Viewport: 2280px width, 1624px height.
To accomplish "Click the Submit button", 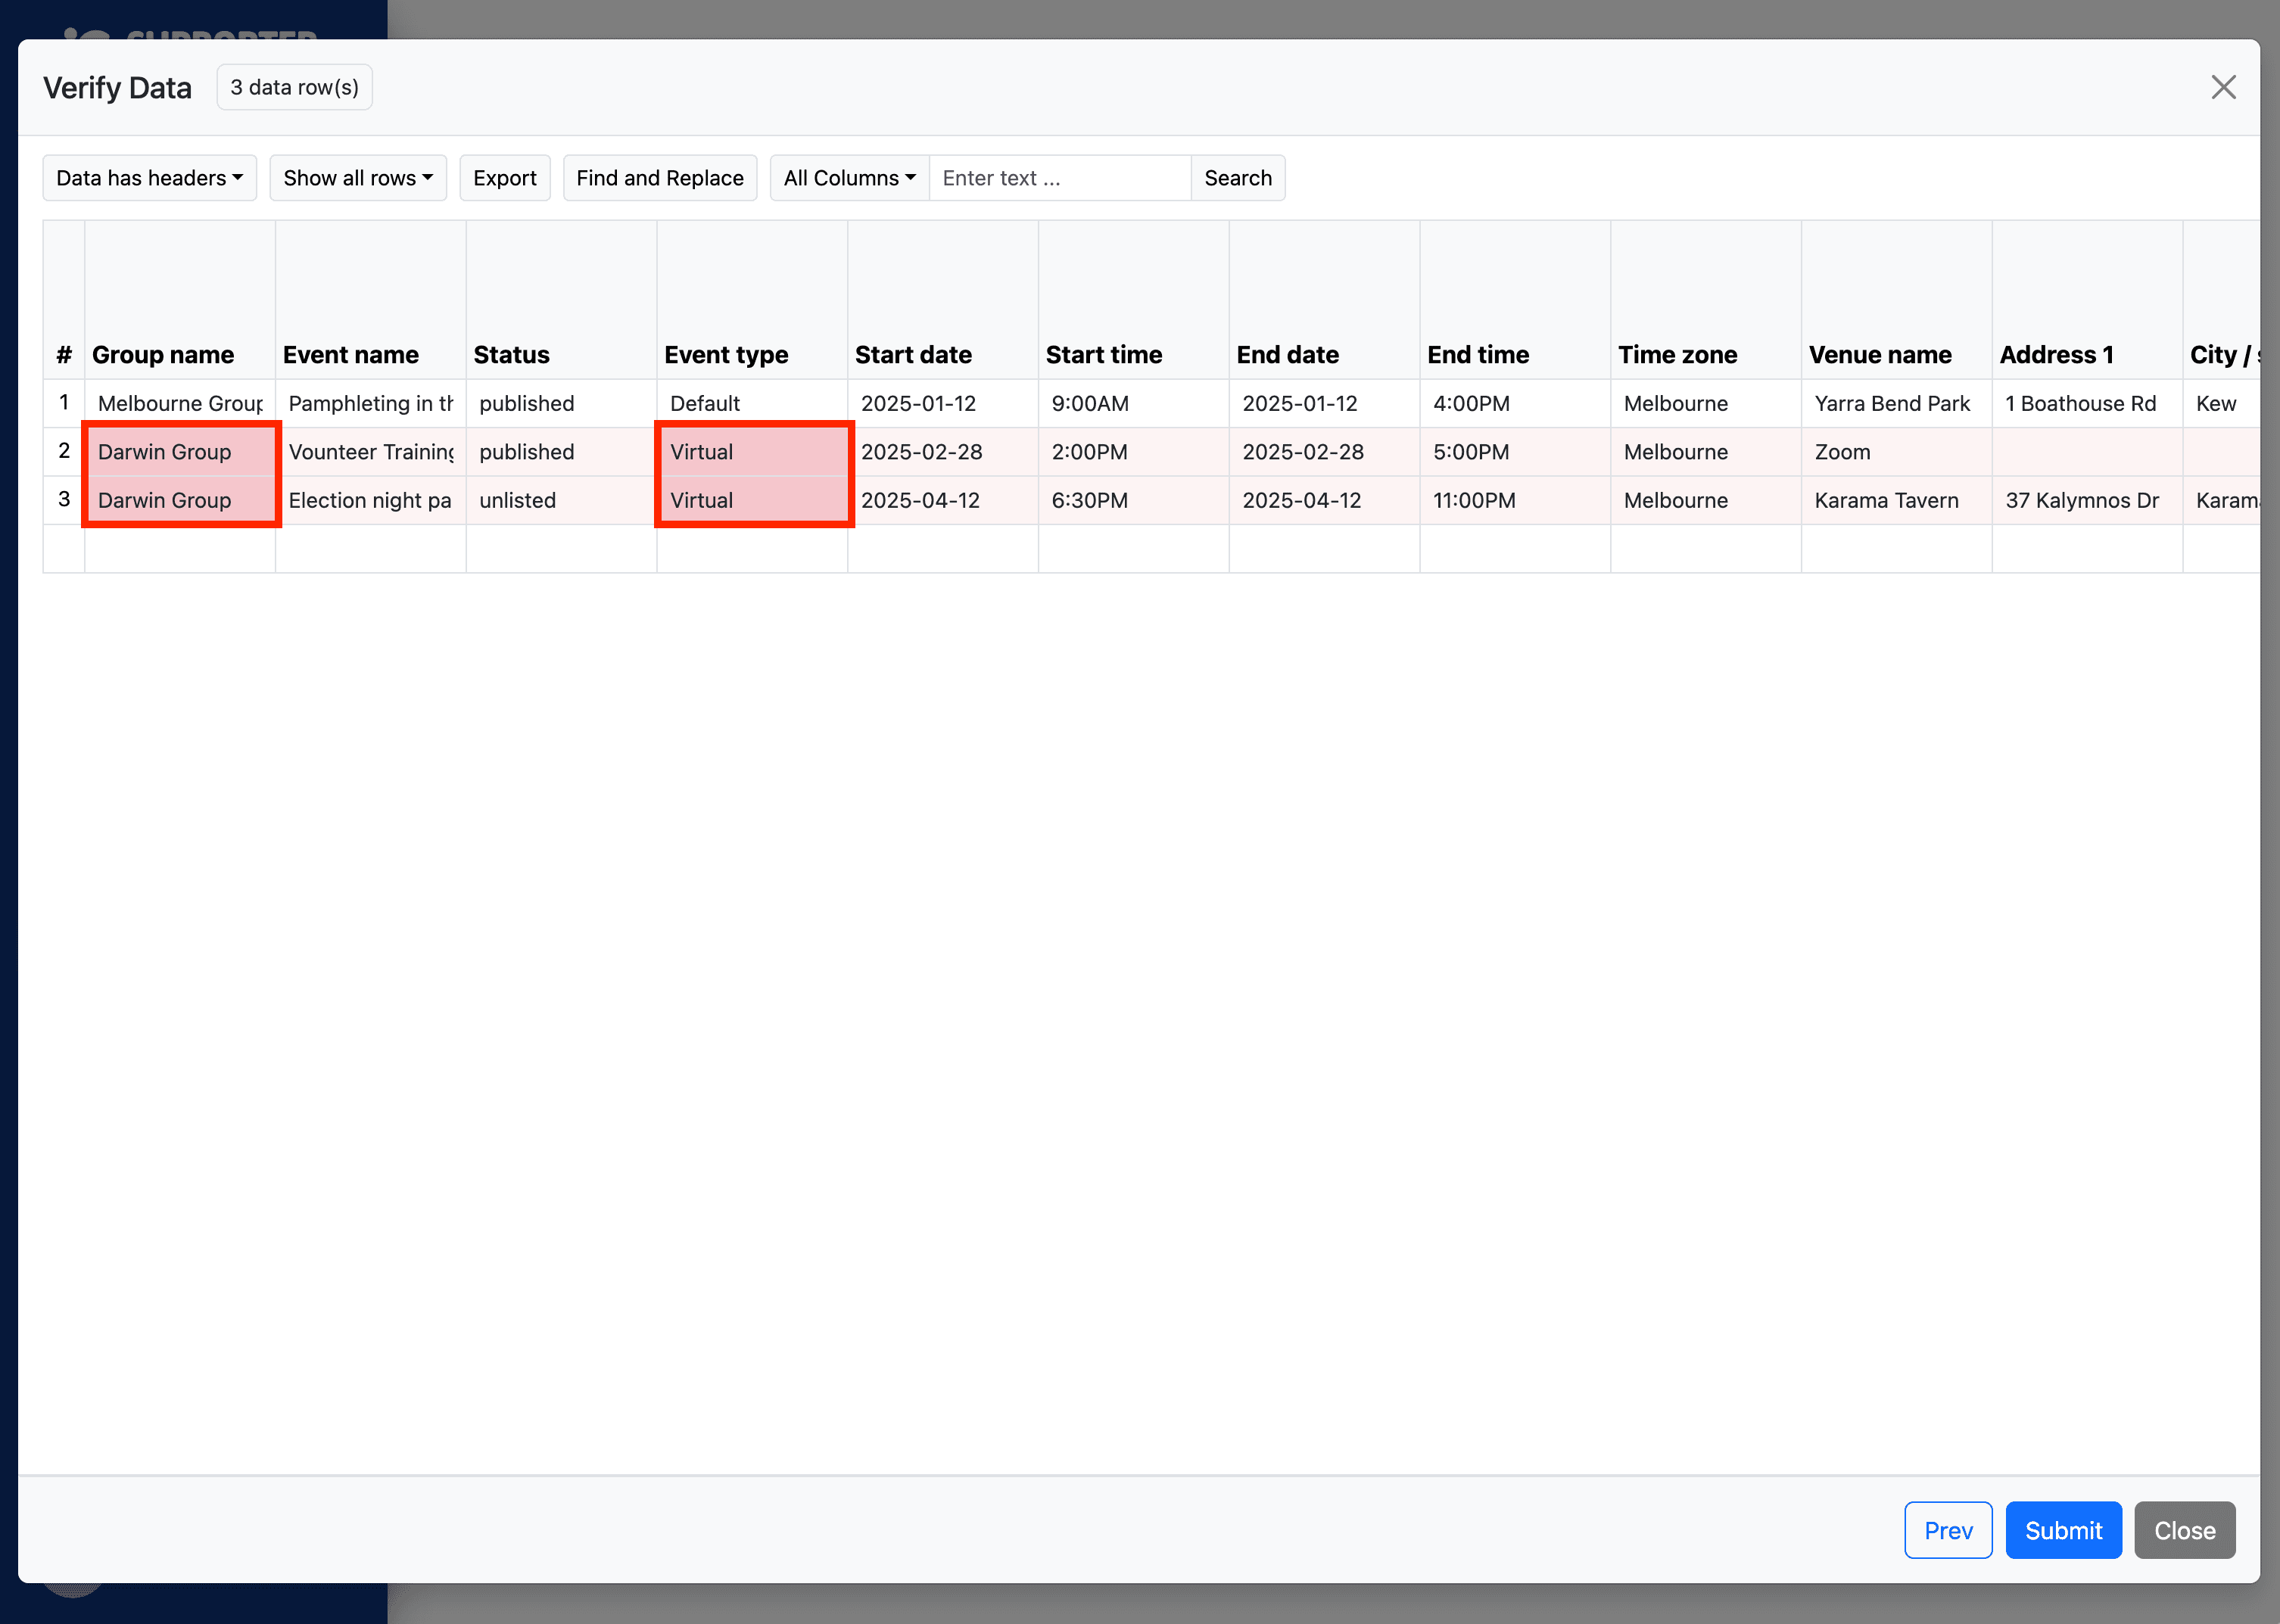I will pos(2062,1530).
